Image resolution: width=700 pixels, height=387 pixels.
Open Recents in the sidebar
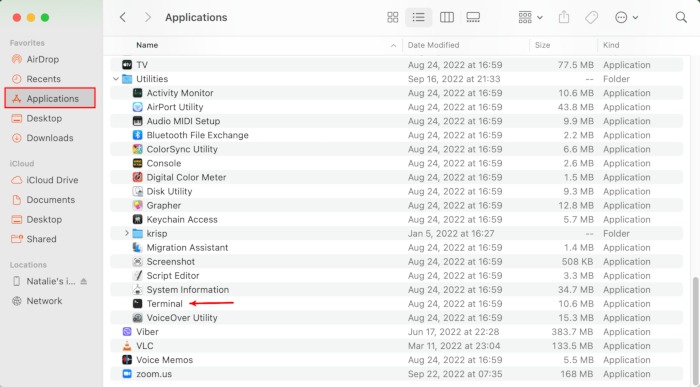point(43,79)
